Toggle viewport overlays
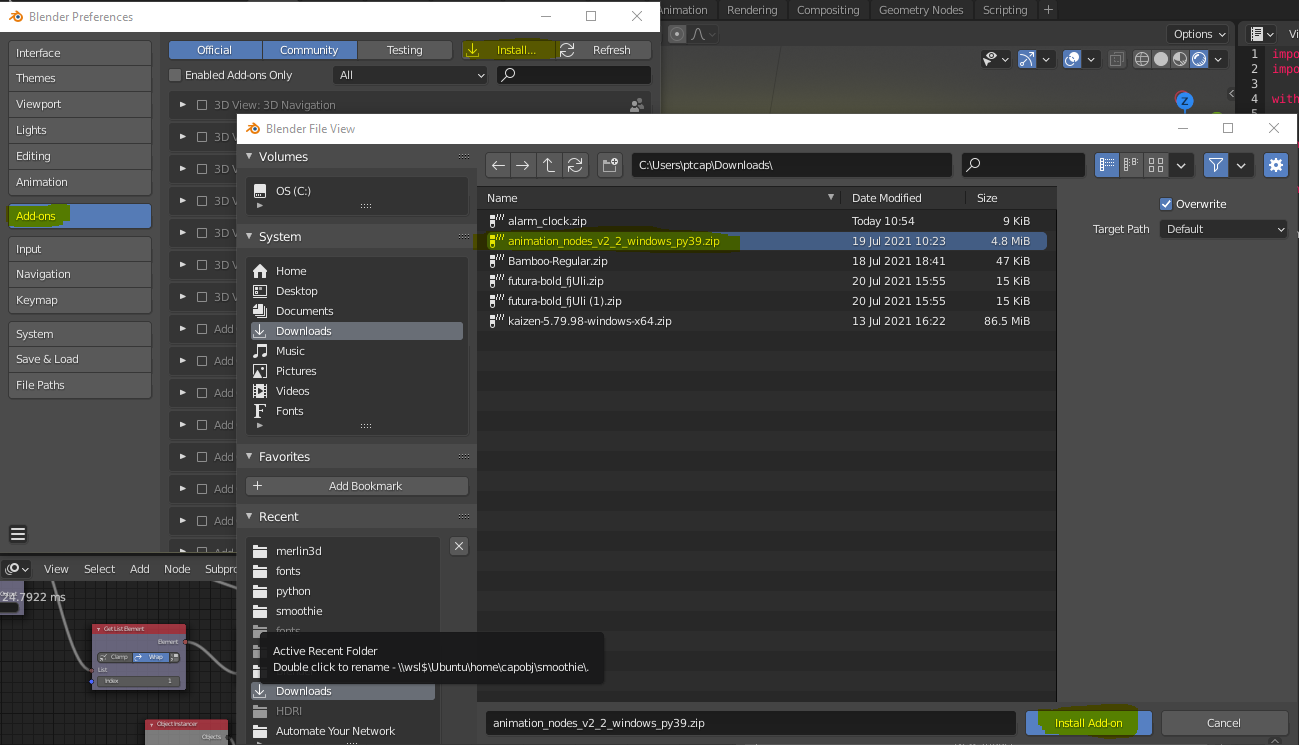The width and height of the screenshot is (1299, 745). click(1072, 59)
